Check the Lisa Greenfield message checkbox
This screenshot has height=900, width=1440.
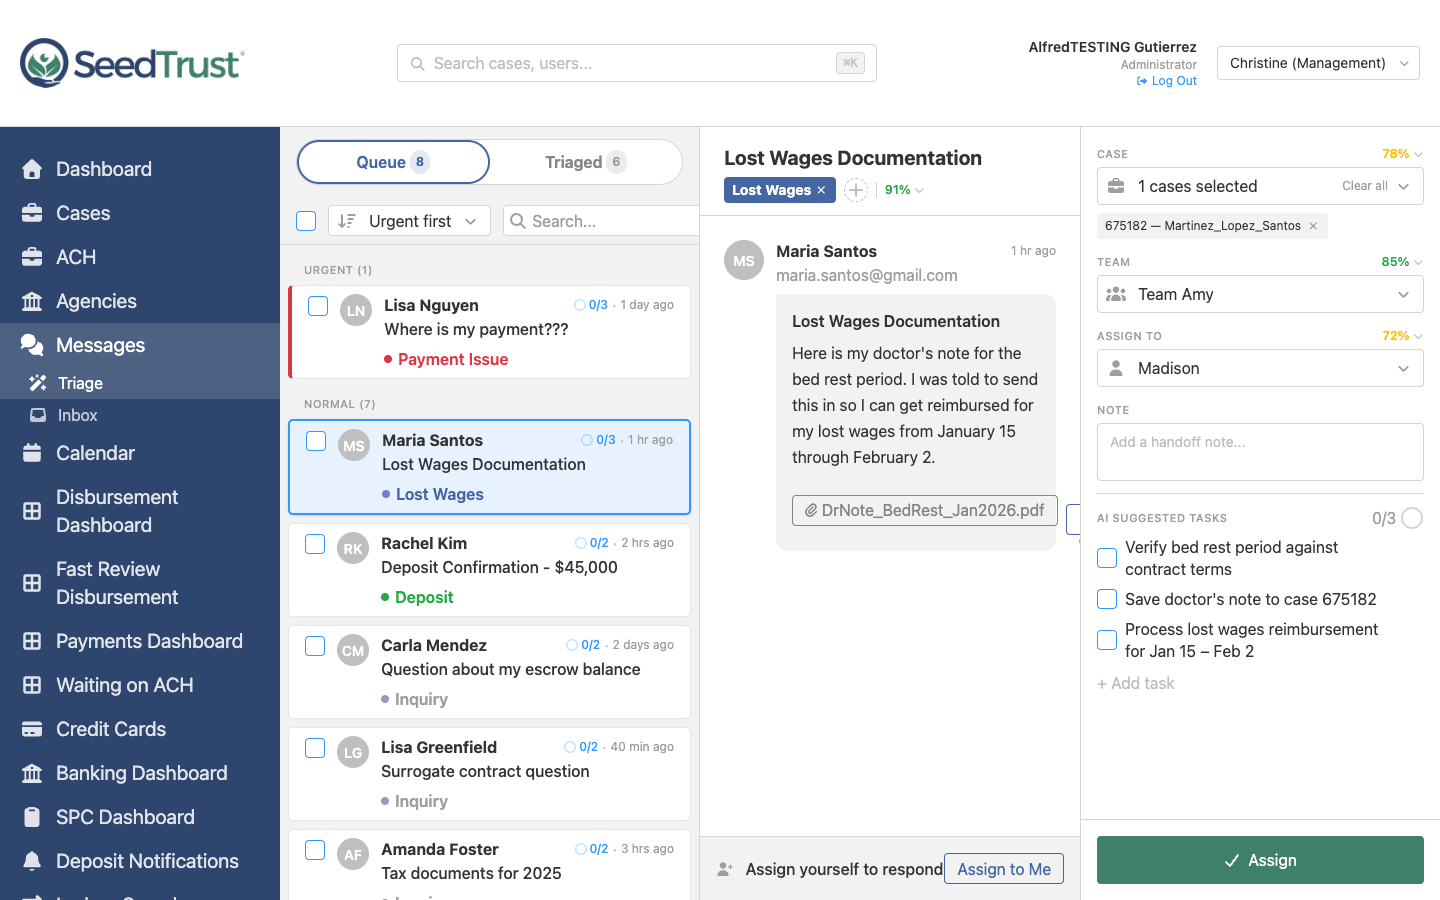[315, 748]
